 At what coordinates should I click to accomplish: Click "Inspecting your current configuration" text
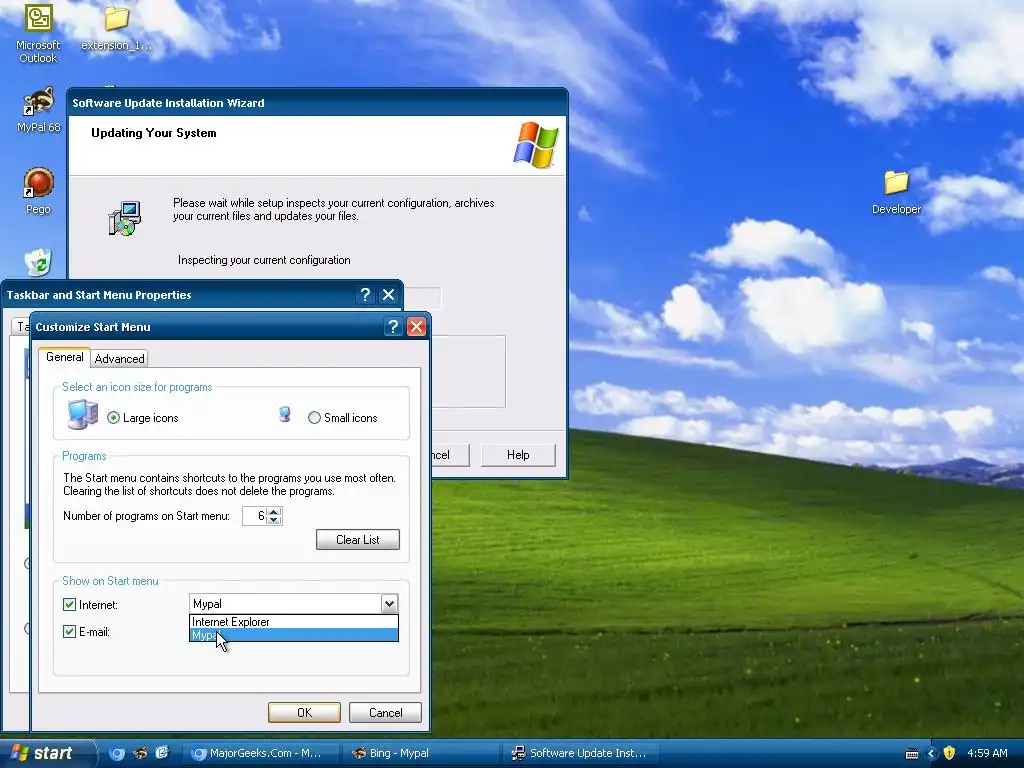tap(264, 260)
